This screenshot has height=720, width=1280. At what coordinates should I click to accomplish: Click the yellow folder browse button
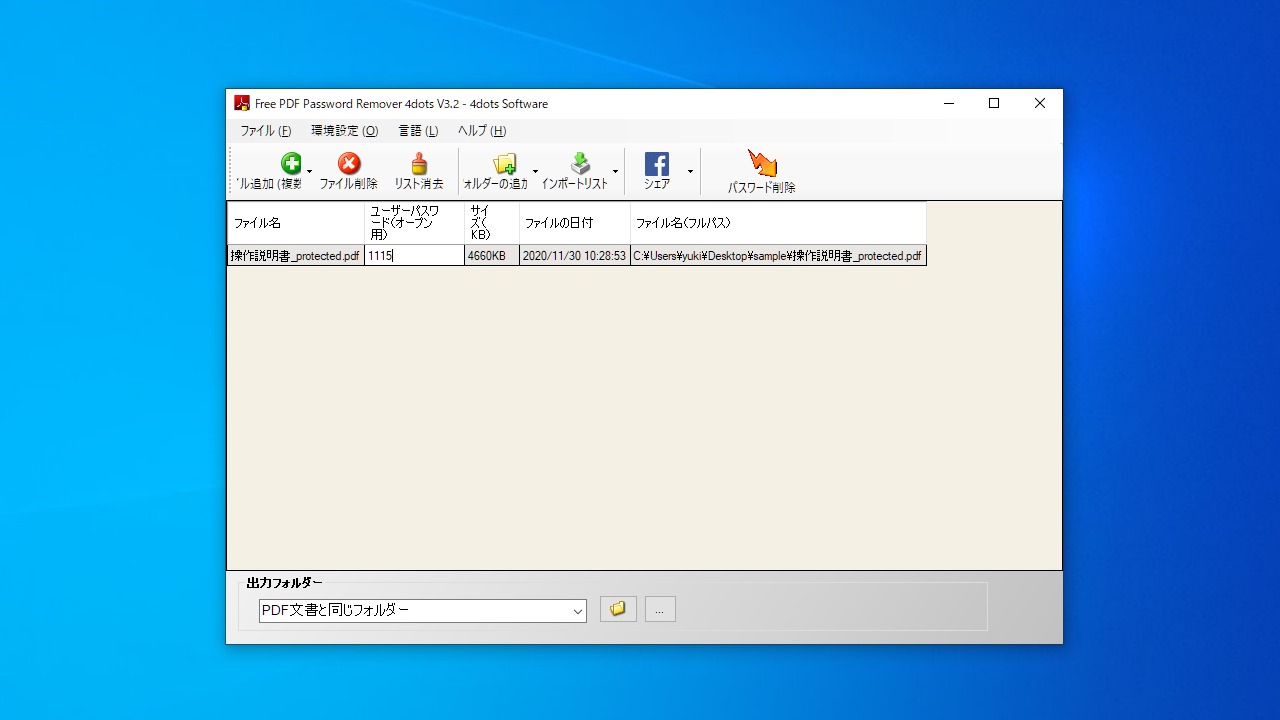point(618,609)
